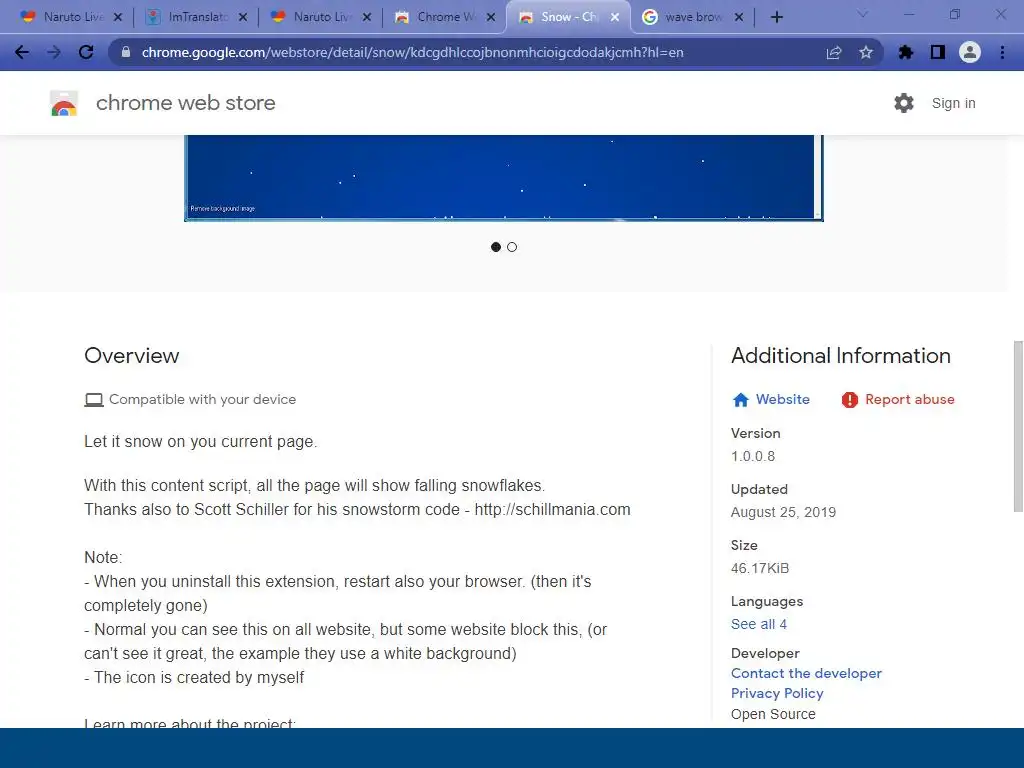Close the wave browser Google tab
This screenshot has width=1024, height=768.
point(739,17)
